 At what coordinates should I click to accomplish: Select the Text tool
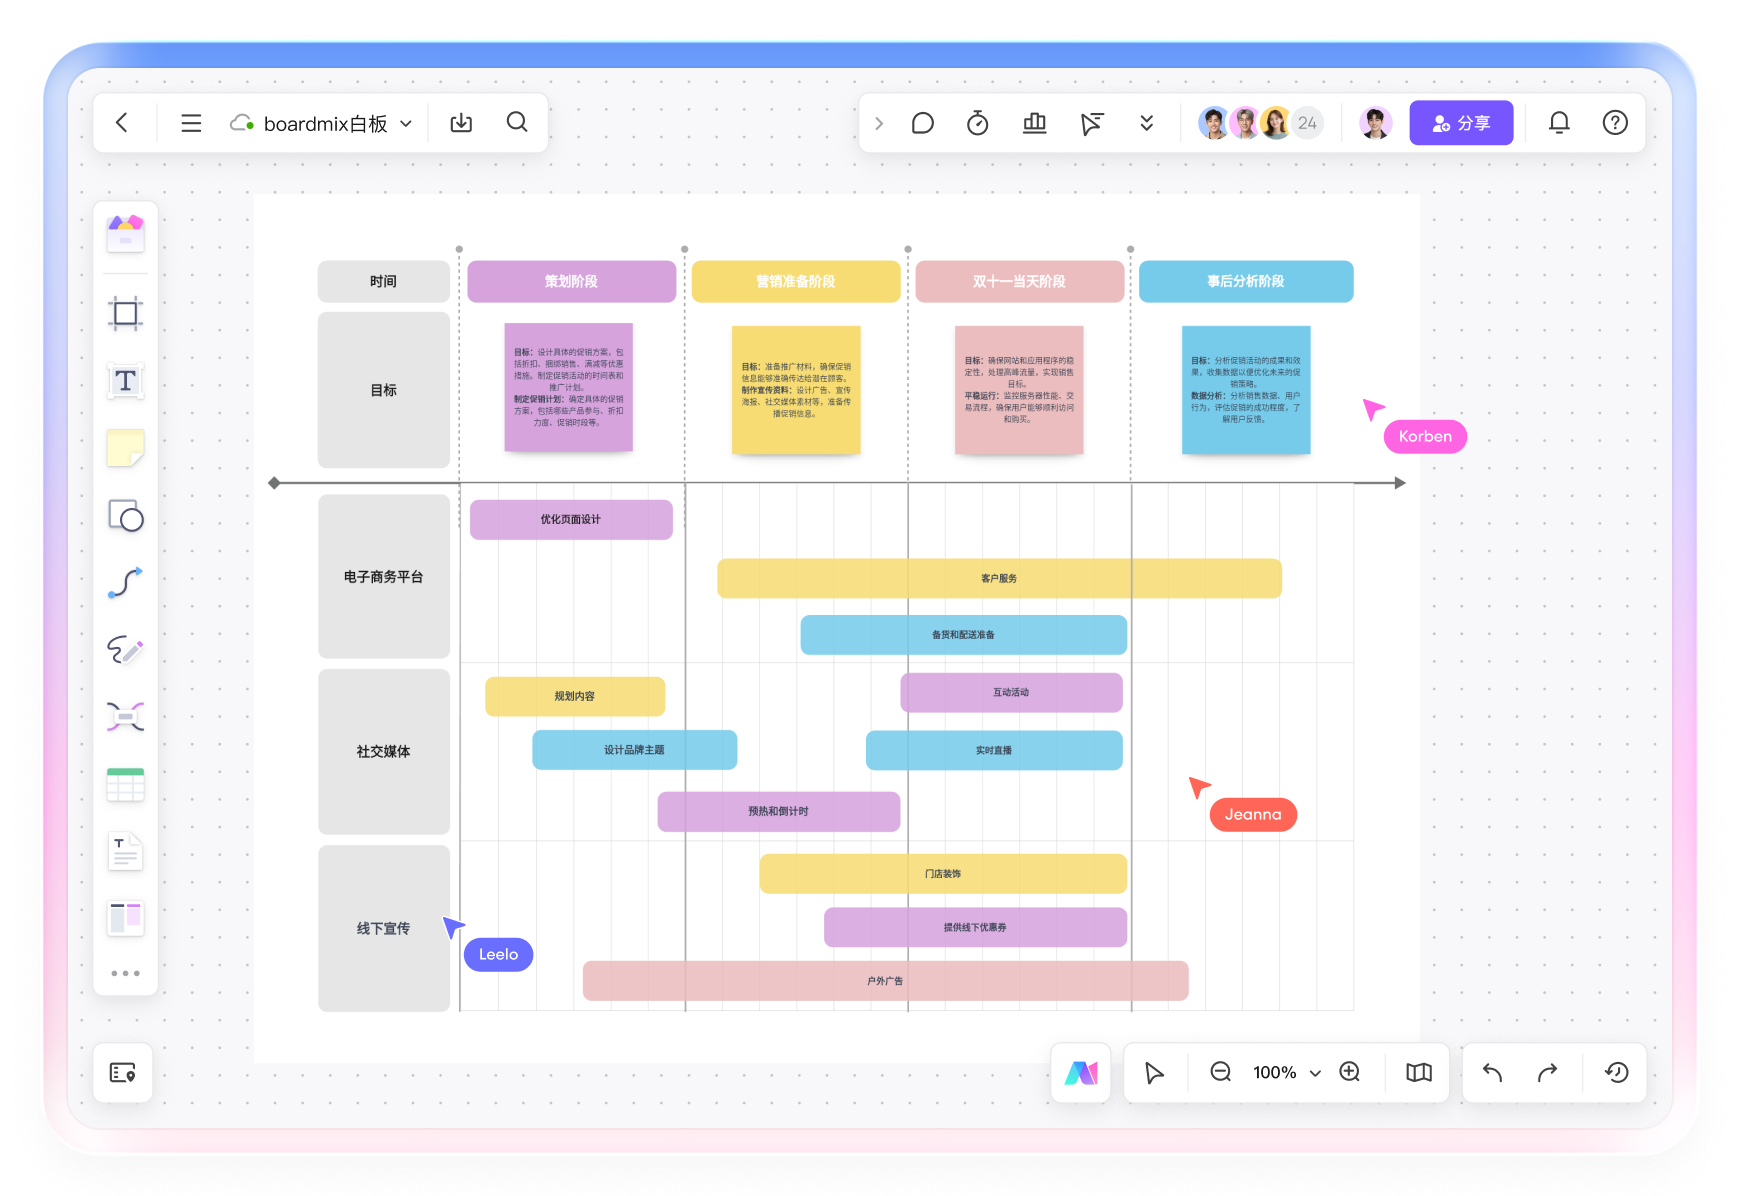click(125, 381)
